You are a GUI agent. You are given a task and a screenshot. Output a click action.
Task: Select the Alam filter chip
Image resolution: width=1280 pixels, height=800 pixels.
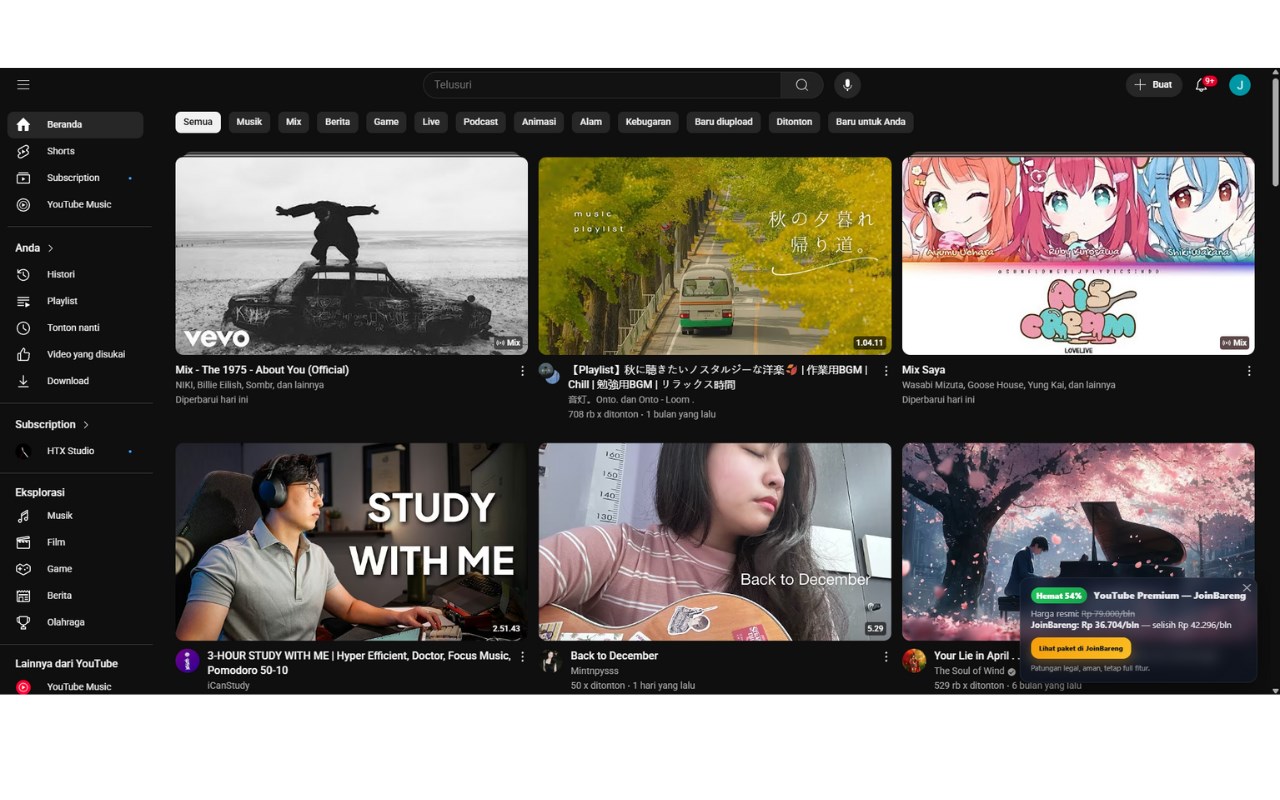591,122
